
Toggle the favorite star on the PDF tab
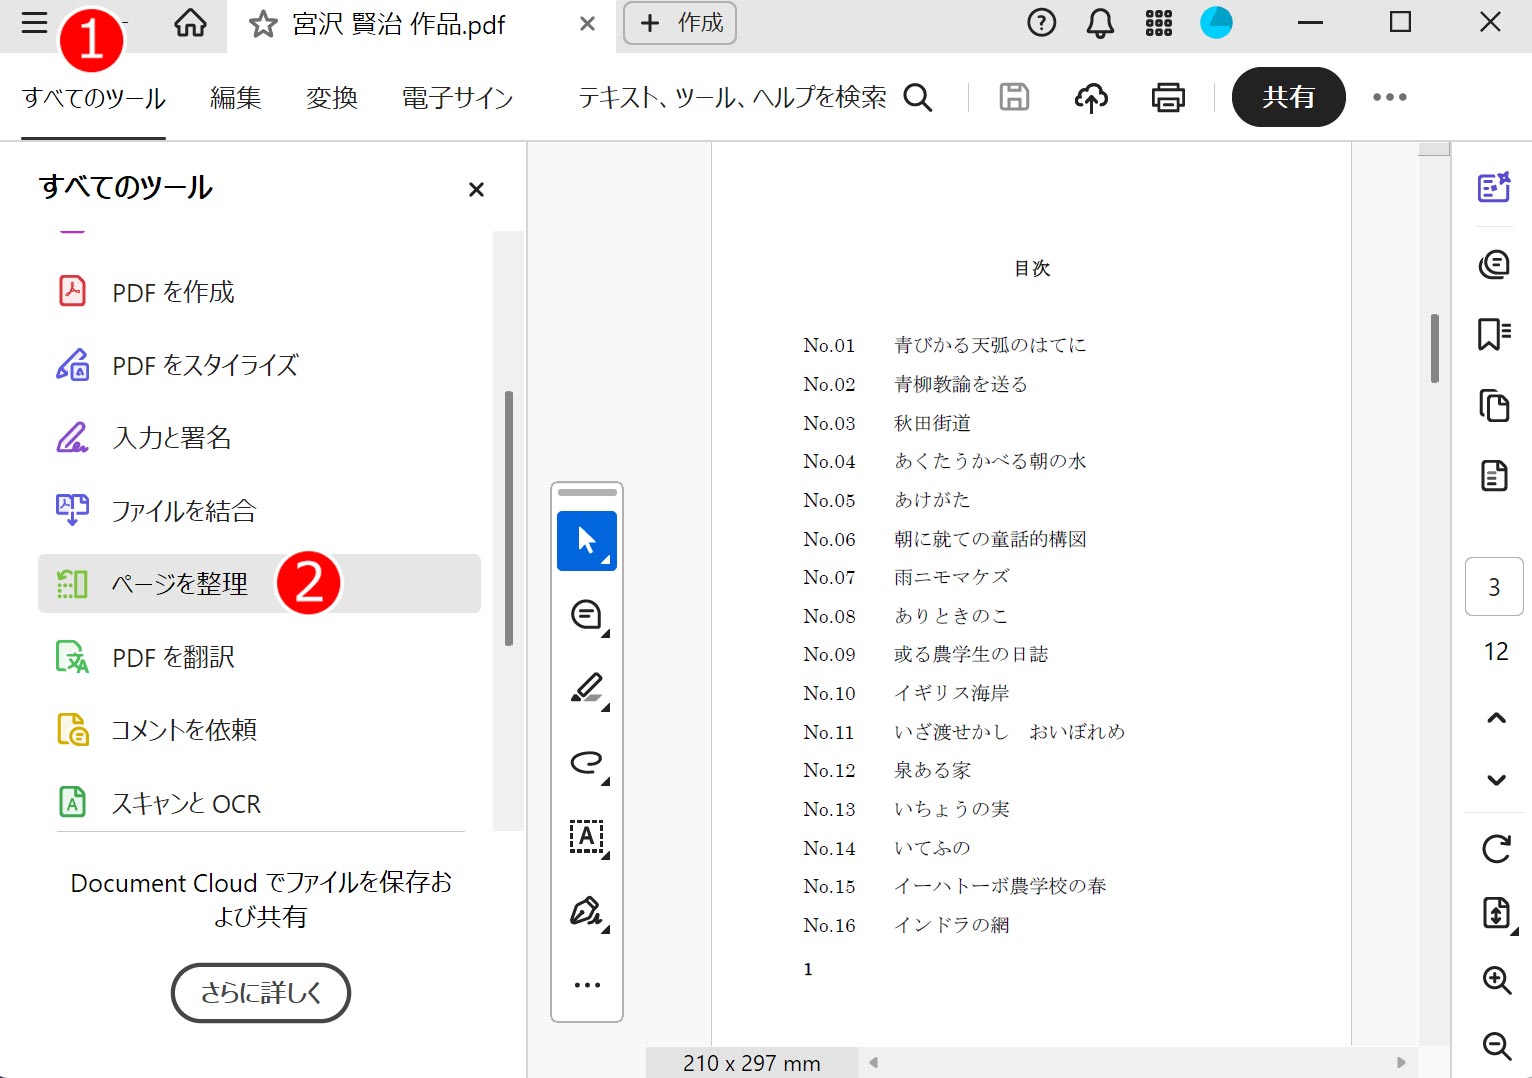(x=263, y=24)
